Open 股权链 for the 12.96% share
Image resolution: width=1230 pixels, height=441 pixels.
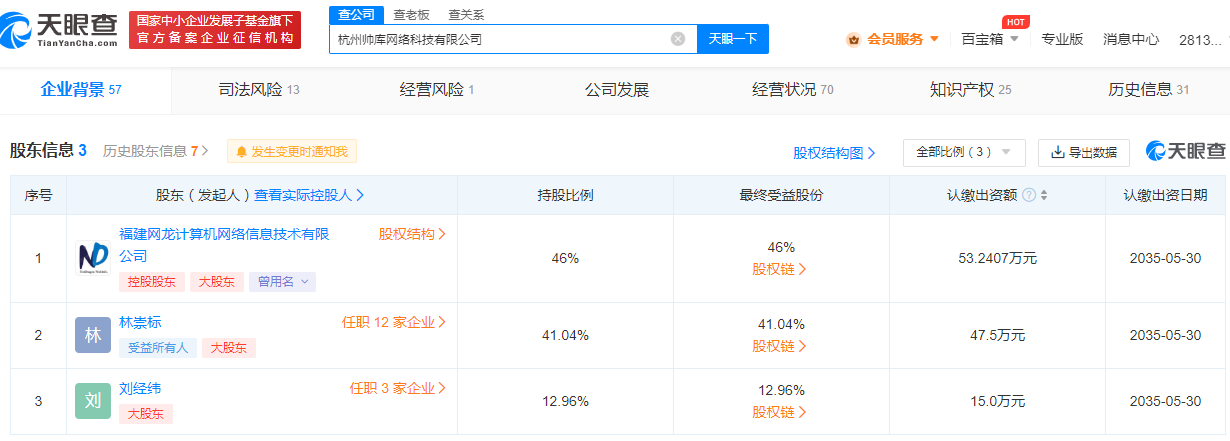pyautogui.click(x=780, y=412)
